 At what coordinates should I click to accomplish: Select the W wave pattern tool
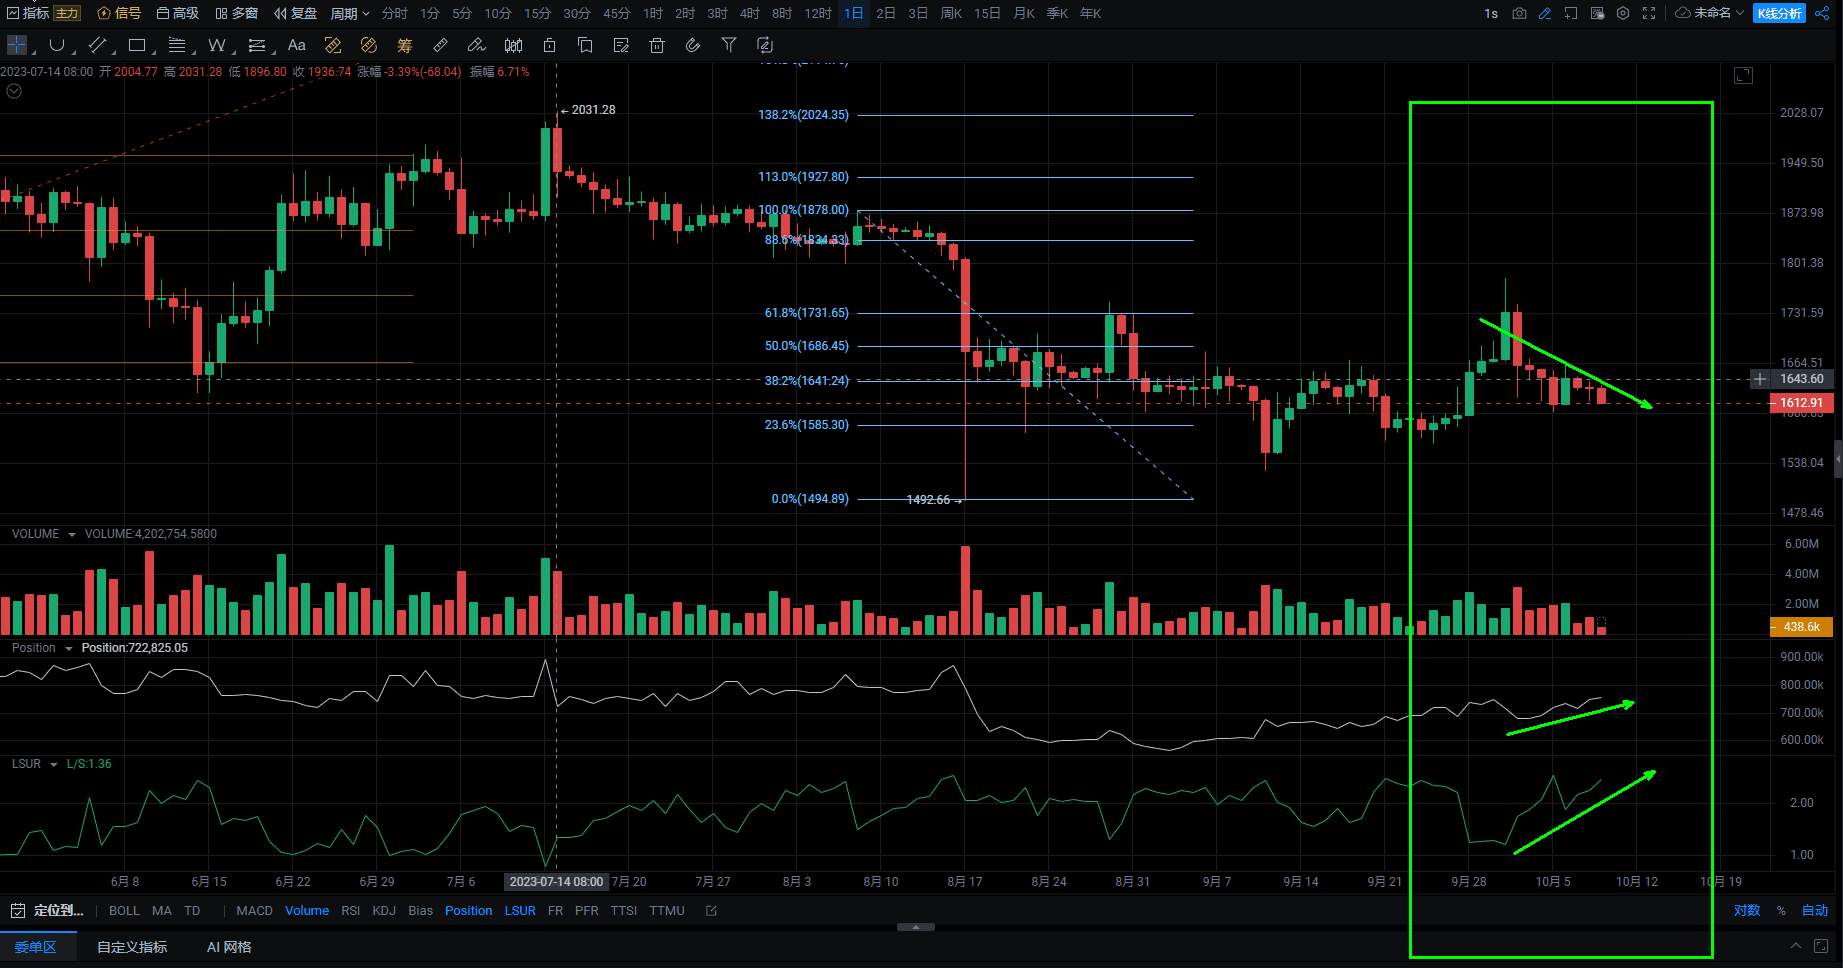point(217,45)
